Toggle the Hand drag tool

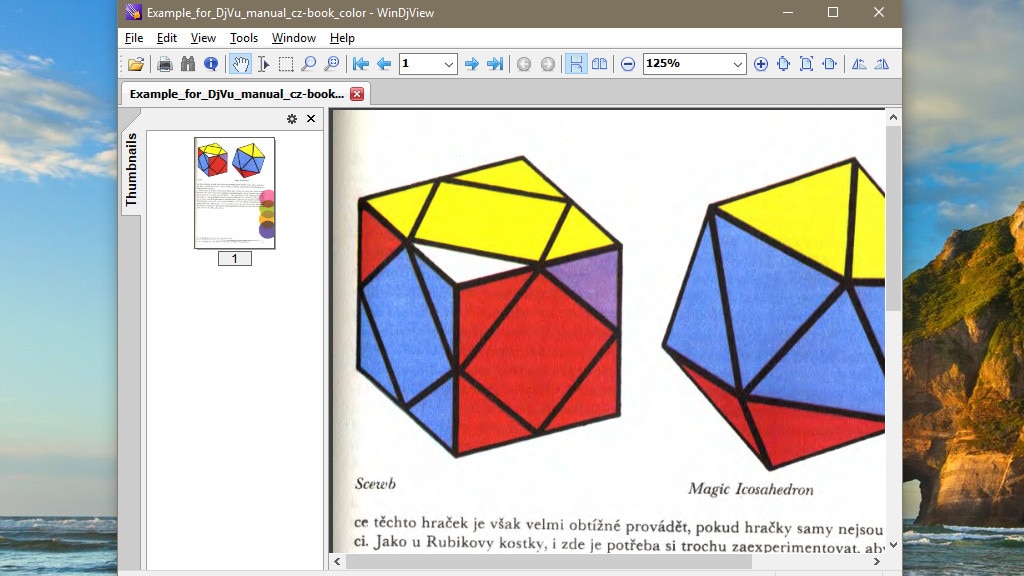point(240,64)
